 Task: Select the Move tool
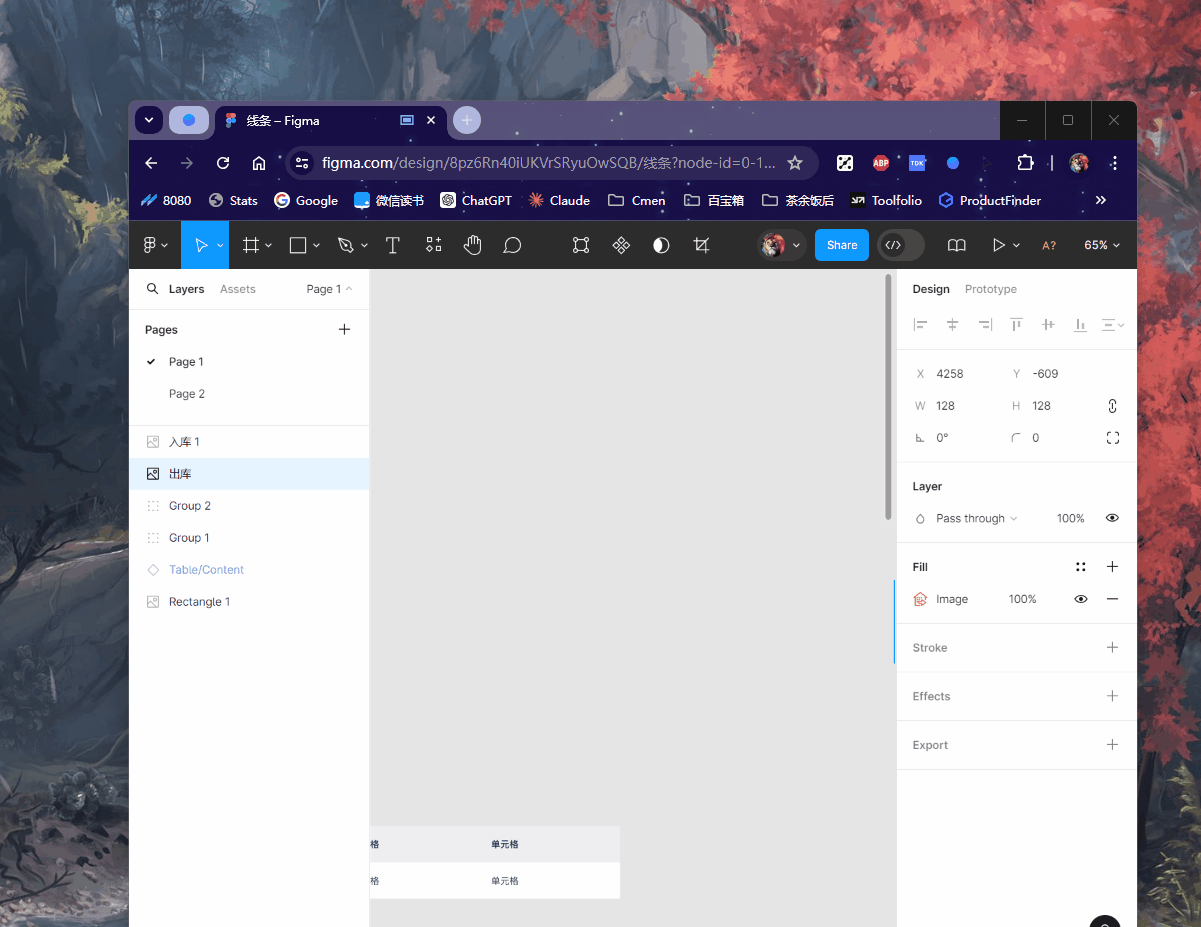coord(200,245)
